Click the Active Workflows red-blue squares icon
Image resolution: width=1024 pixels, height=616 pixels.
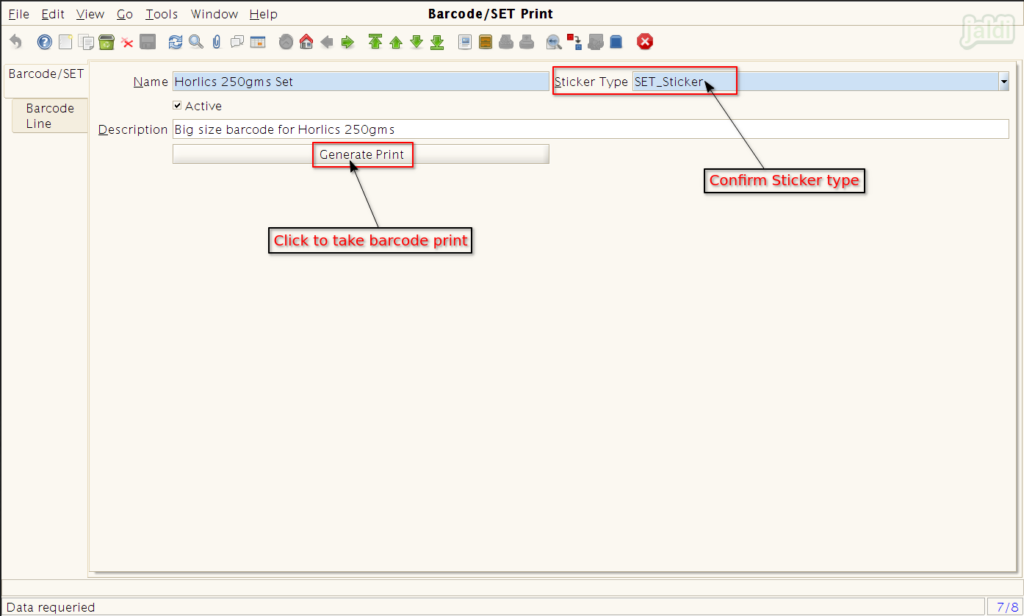574,42
